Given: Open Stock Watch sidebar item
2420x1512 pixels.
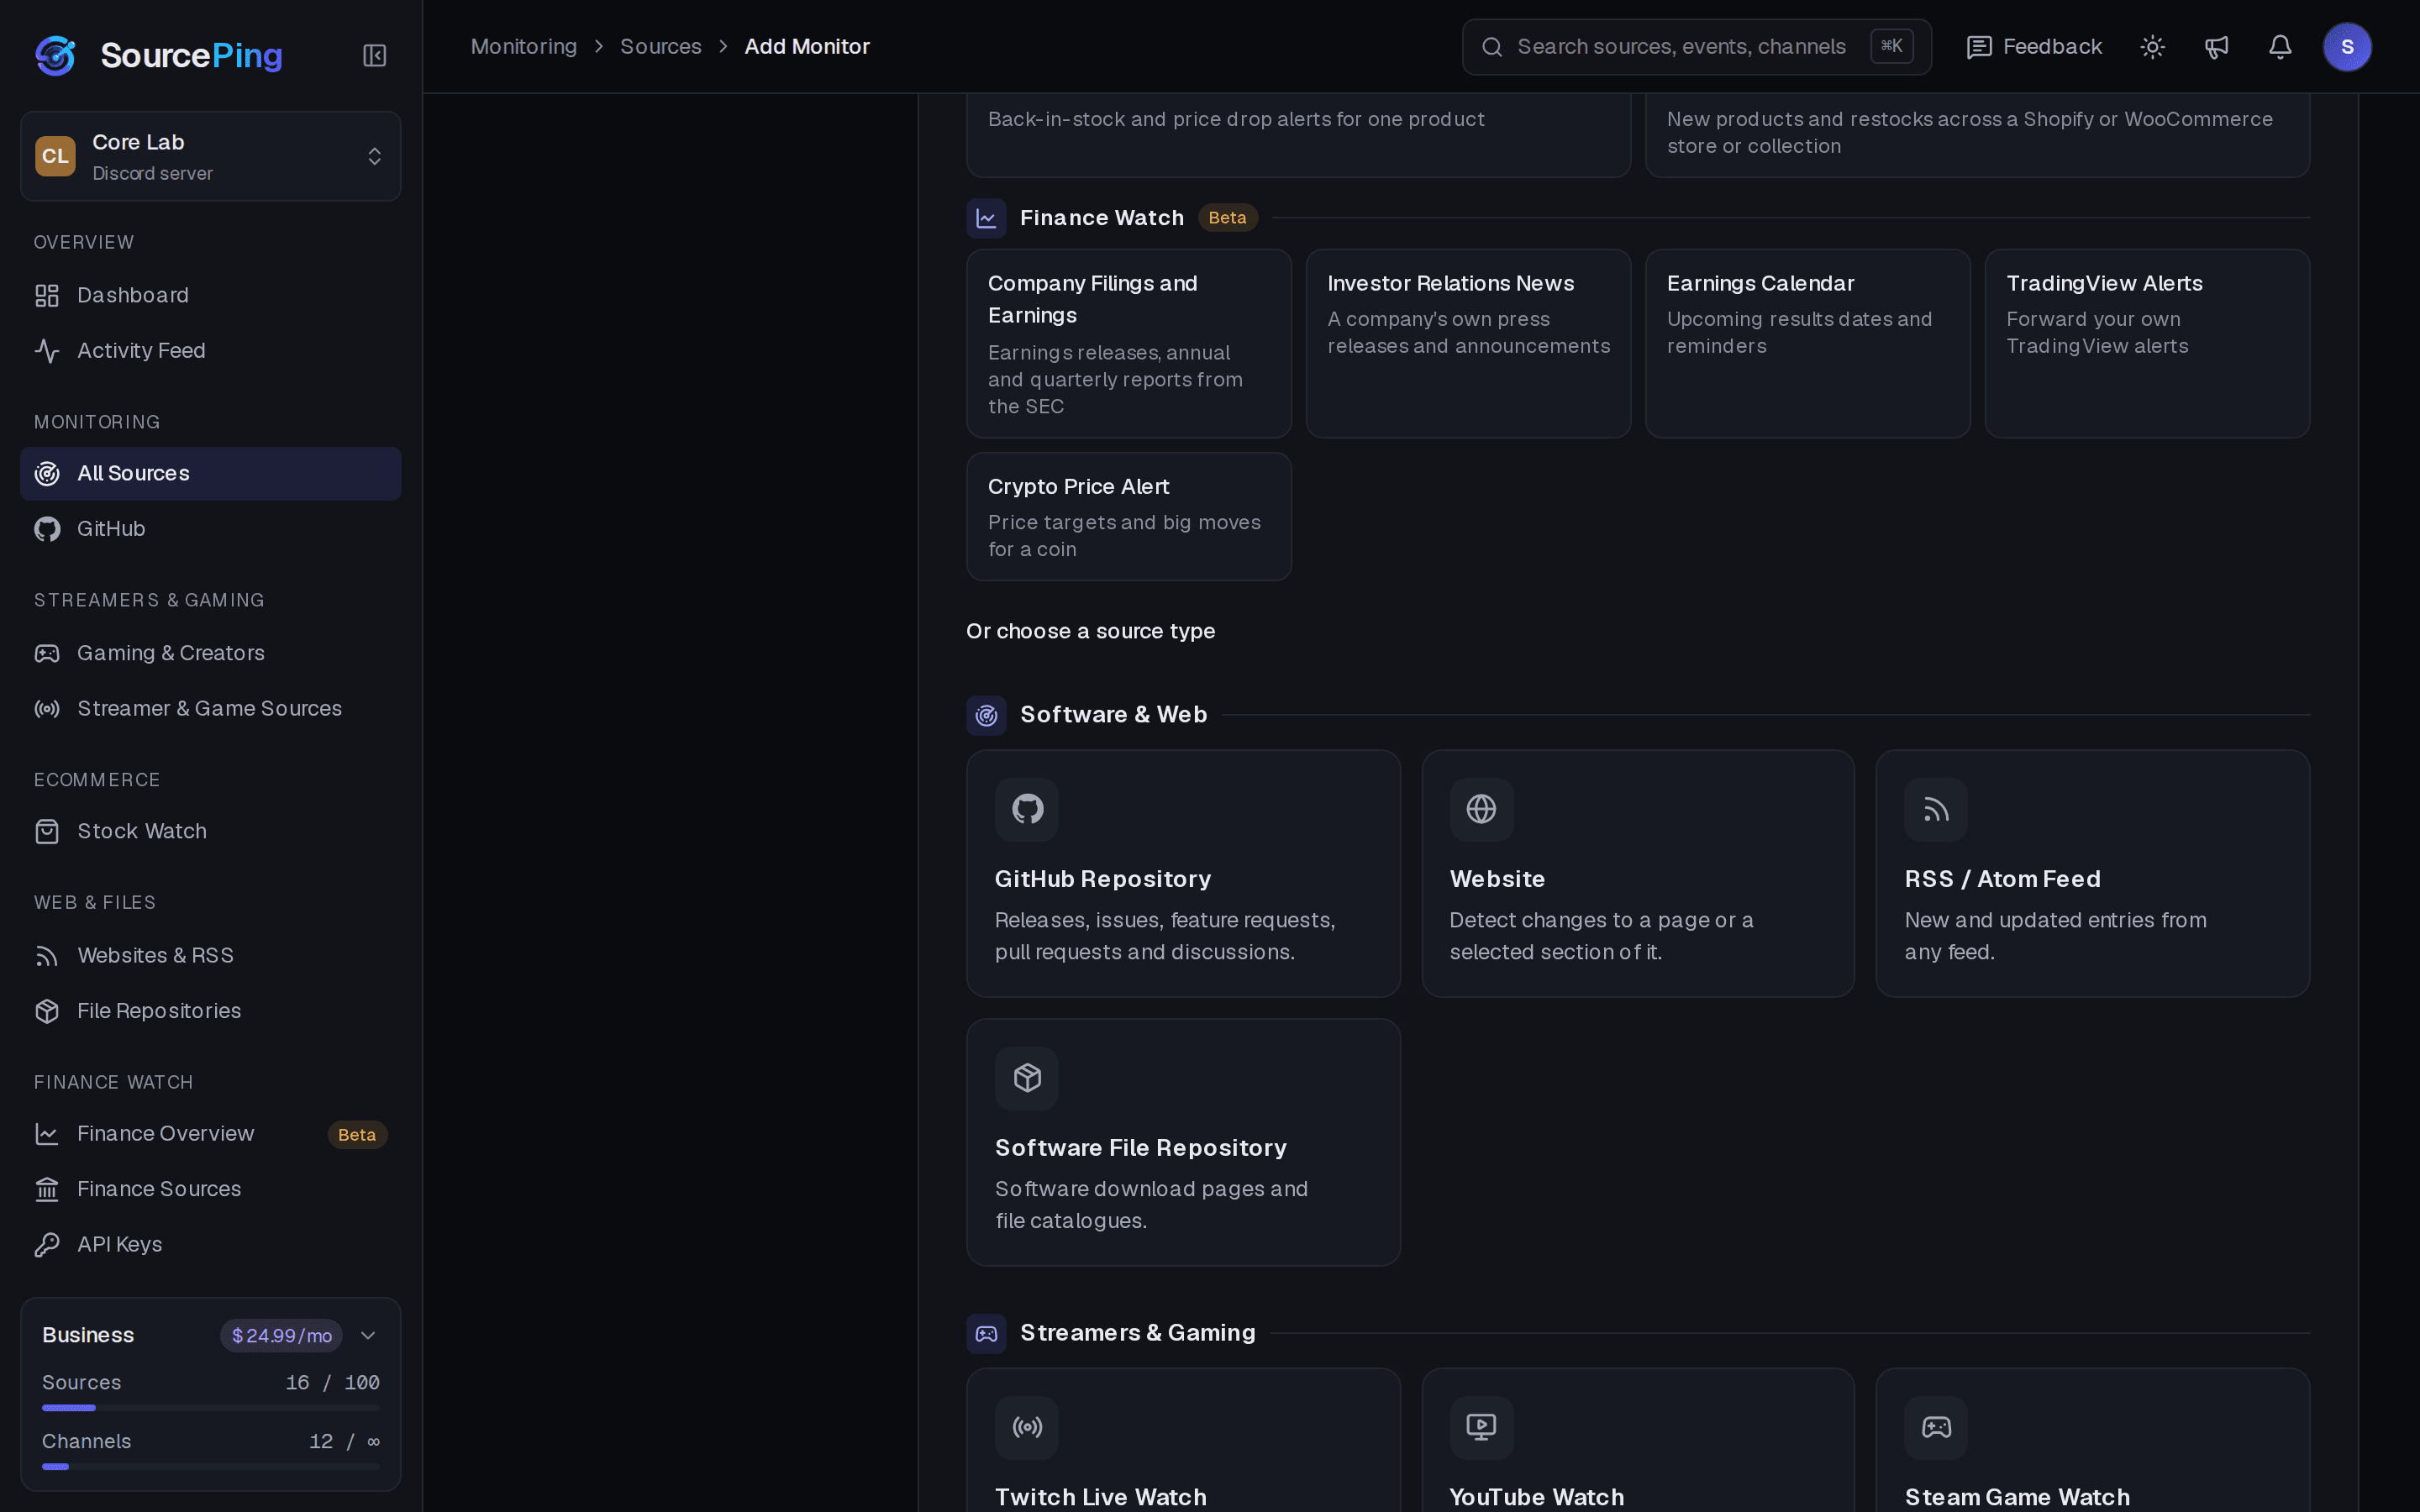Looking at the screenshot, I should point(211,832).
